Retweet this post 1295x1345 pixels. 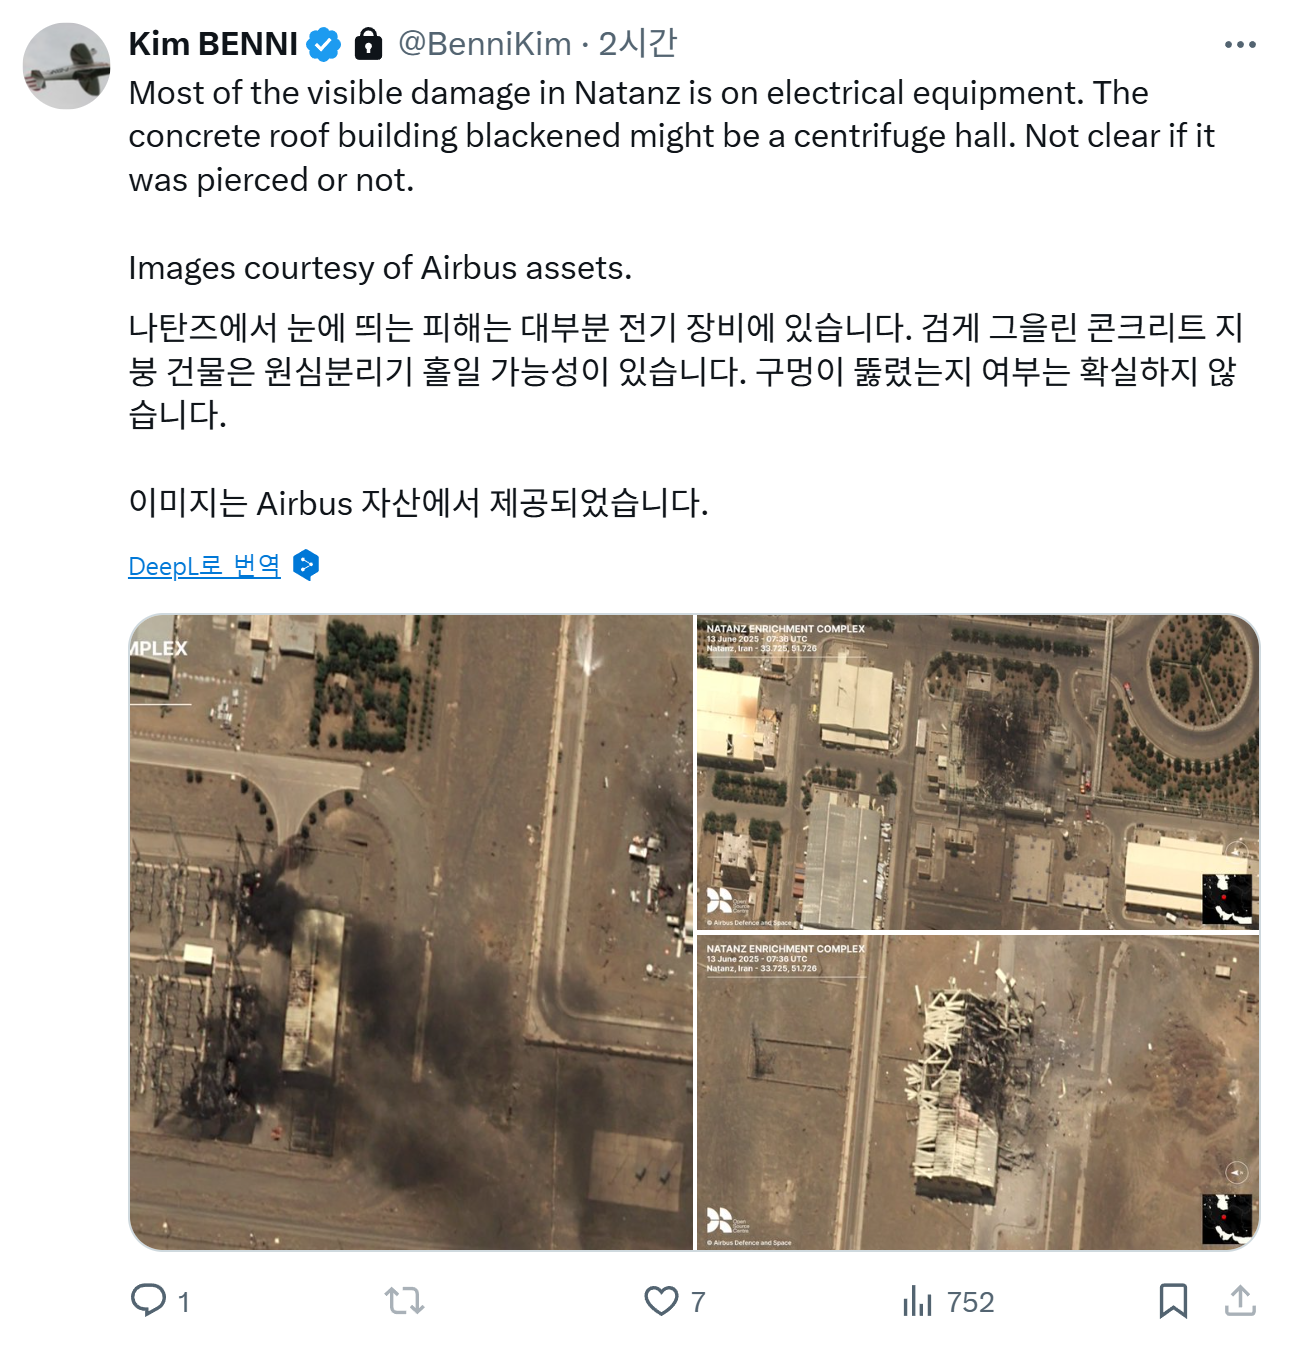pyautogui.click(x=404, y=1301)
